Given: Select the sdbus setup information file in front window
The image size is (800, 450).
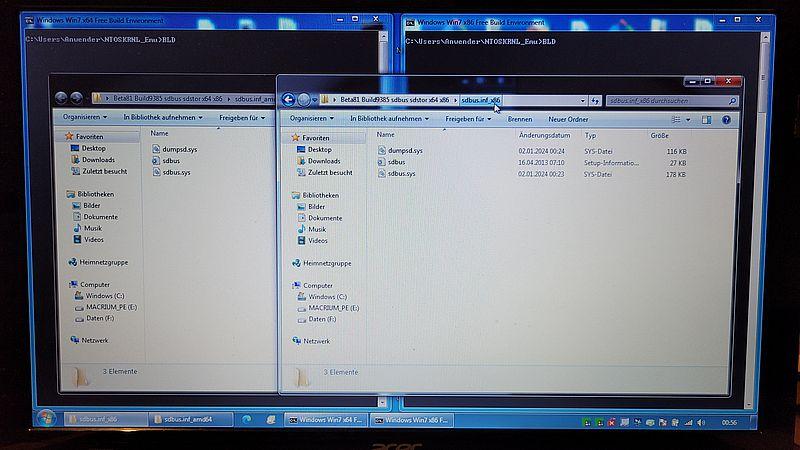Looking at the screenshot, I should (x=391, y=162).
